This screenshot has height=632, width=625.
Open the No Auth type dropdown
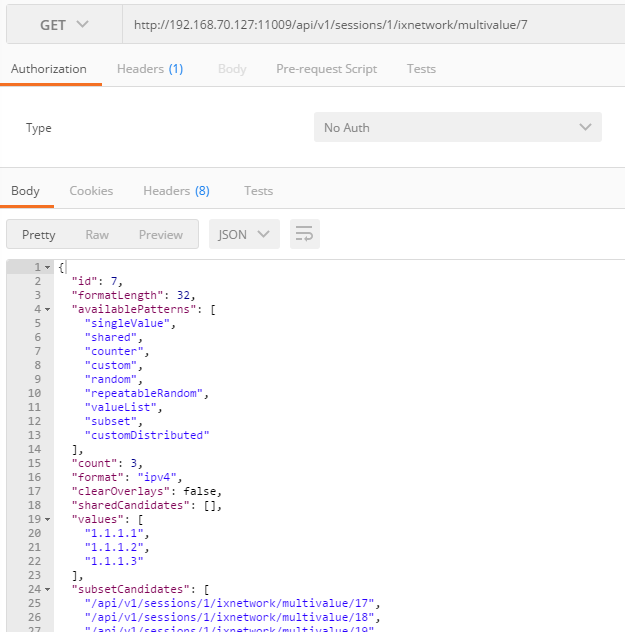click(x=457, y=128)
